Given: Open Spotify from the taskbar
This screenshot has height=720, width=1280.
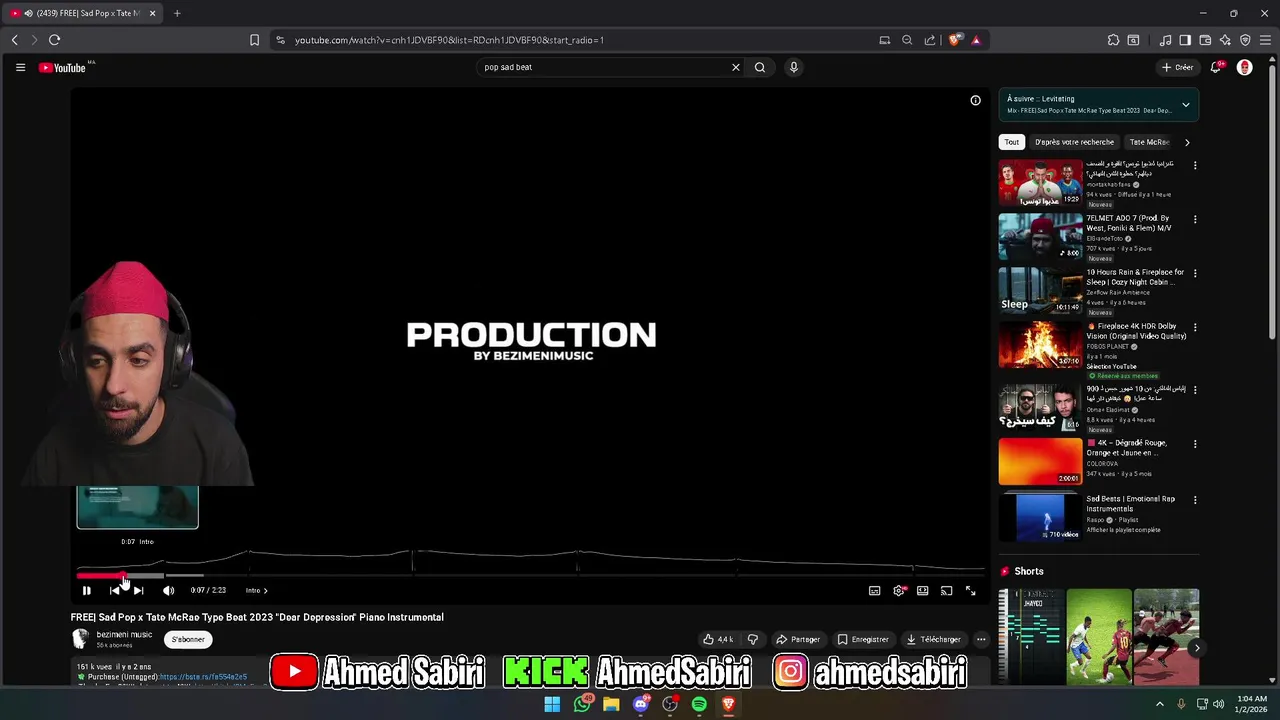Looking at the screenshot, I should [x=699, y=704].
